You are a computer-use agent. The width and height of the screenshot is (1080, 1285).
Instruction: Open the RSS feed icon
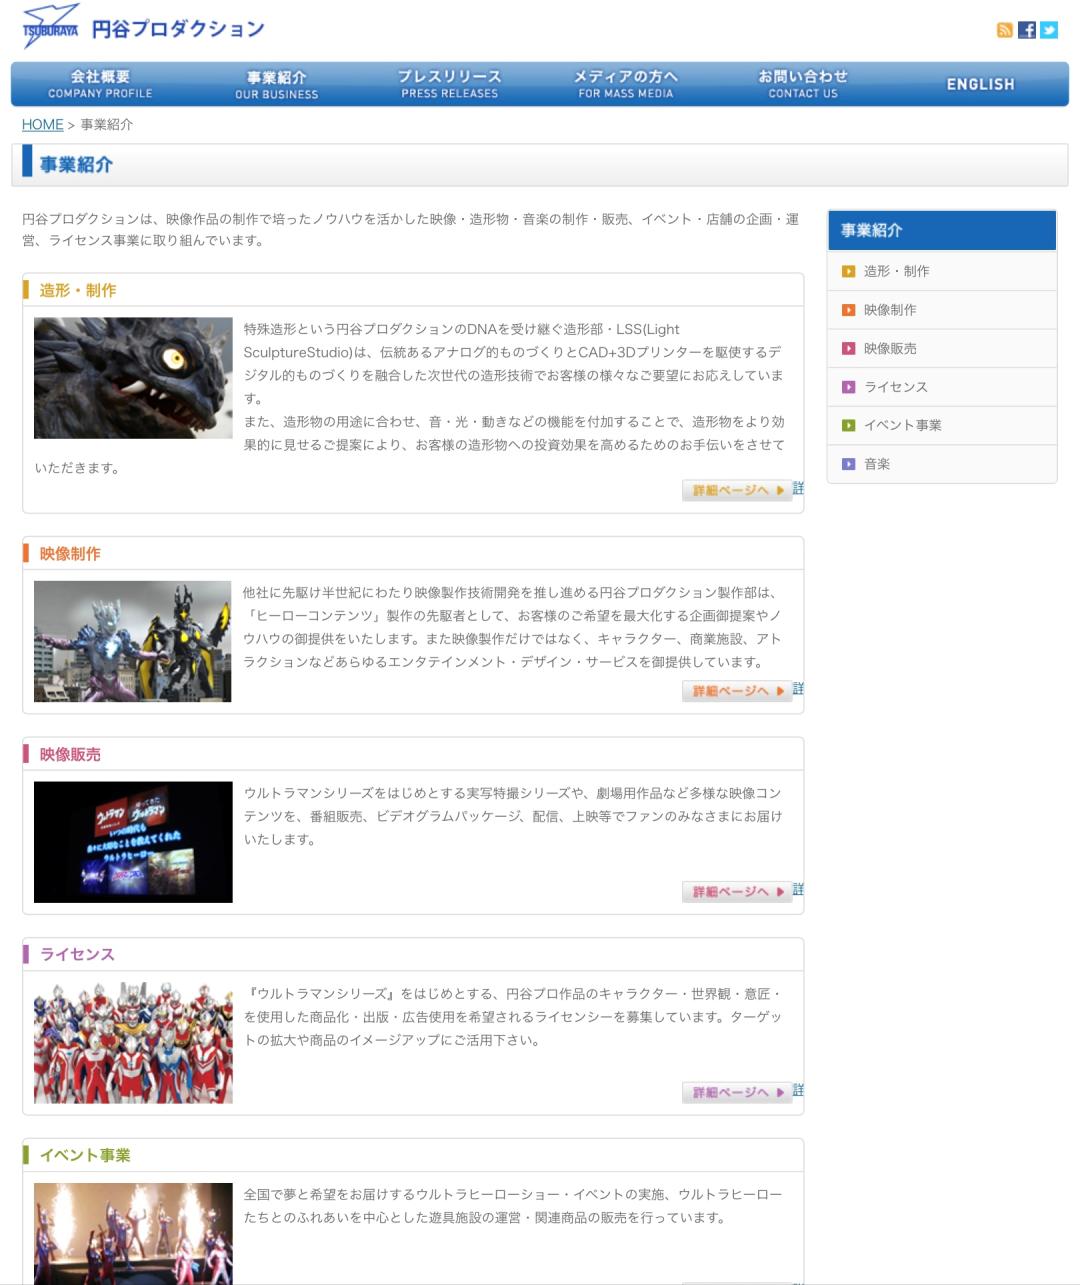[x=1004, y=30]
